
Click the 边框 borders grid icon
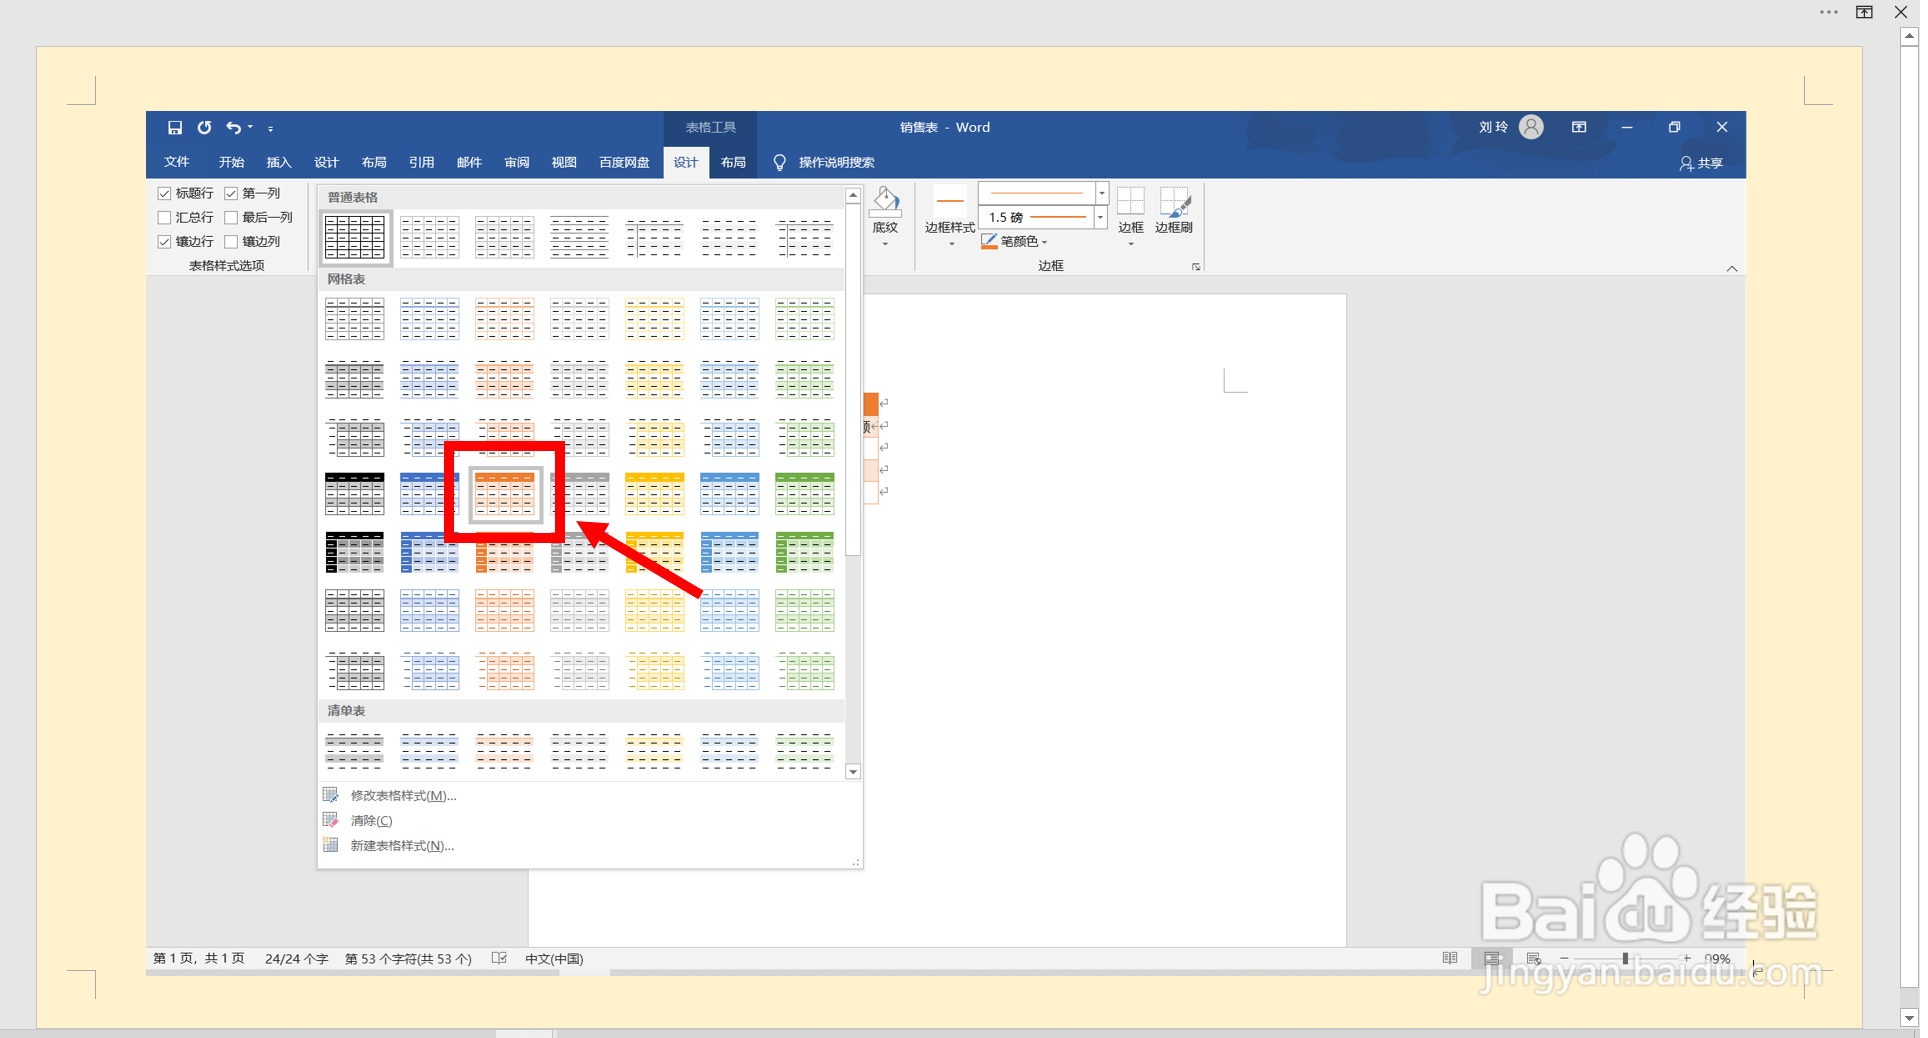pos(1131,201)
